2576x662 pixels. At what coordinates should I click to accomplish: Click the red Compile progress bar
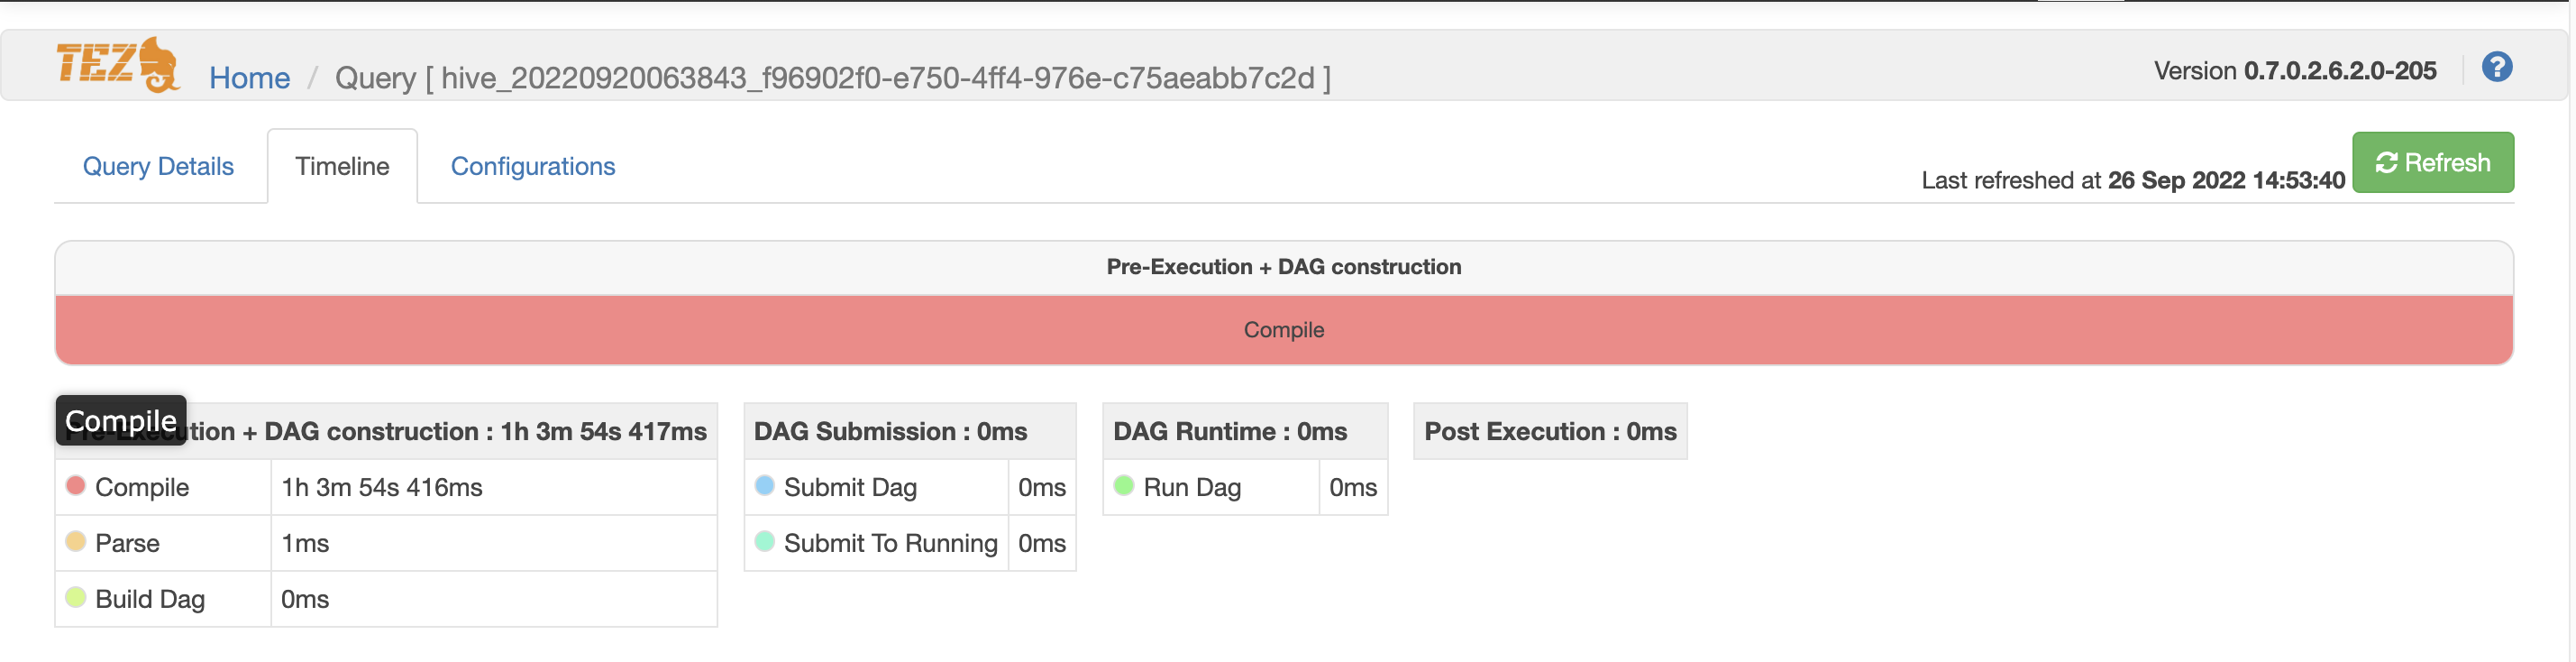click(1284, 329)
